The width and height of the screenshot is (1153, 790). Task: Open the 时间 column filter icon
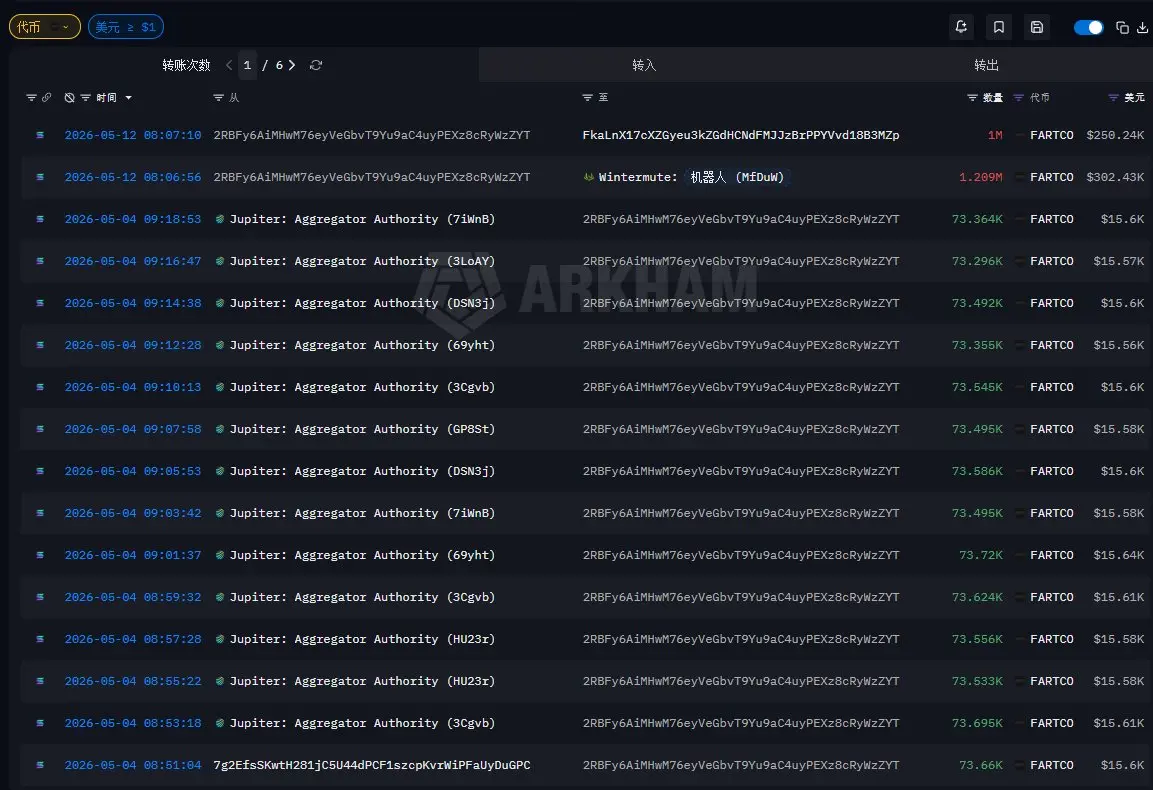(85, 98)
